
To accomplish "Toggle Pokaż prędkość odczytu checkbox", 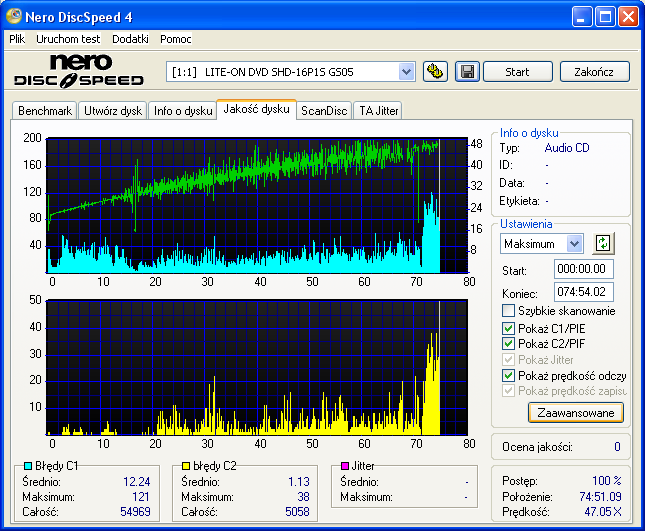I will [x=508, y=375].
